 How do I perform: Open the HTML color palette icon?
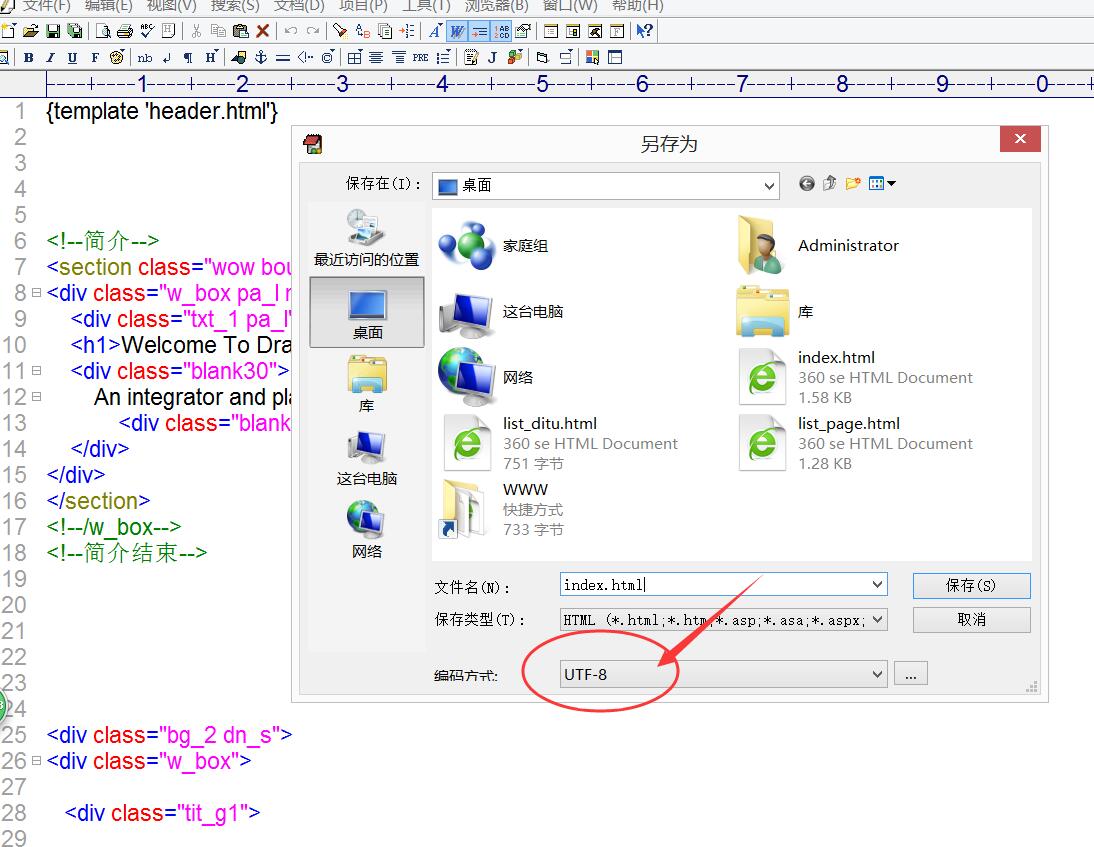click(593, 58)
